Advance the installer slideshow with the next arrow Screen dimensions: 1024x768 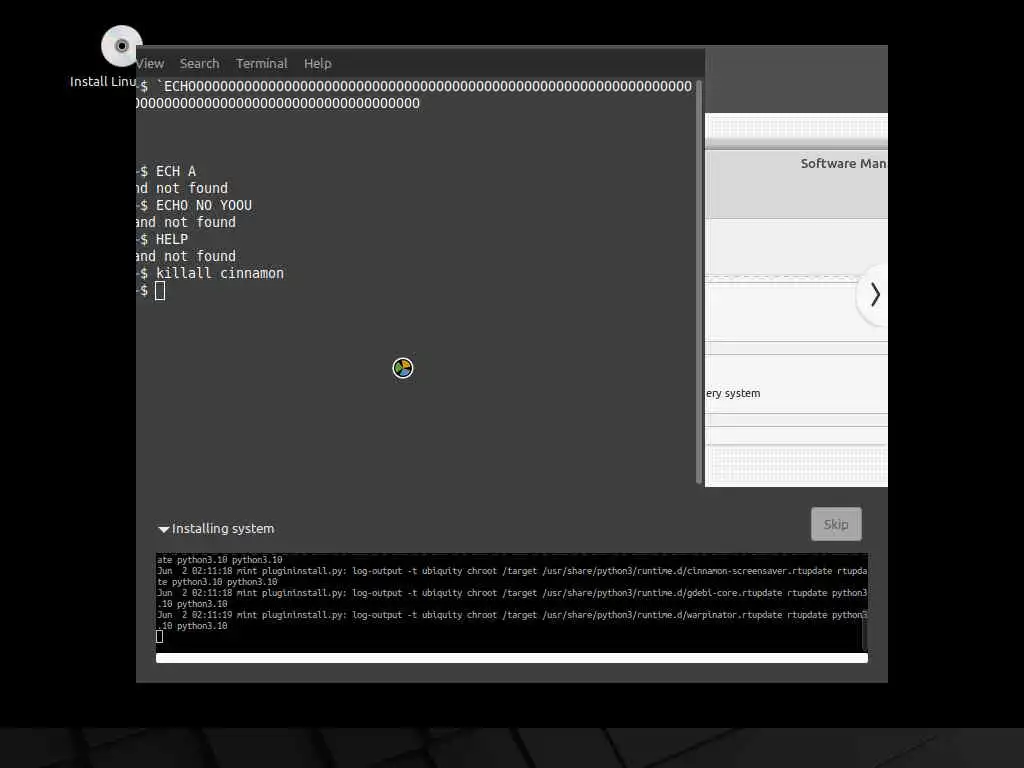tap(874, 295)
